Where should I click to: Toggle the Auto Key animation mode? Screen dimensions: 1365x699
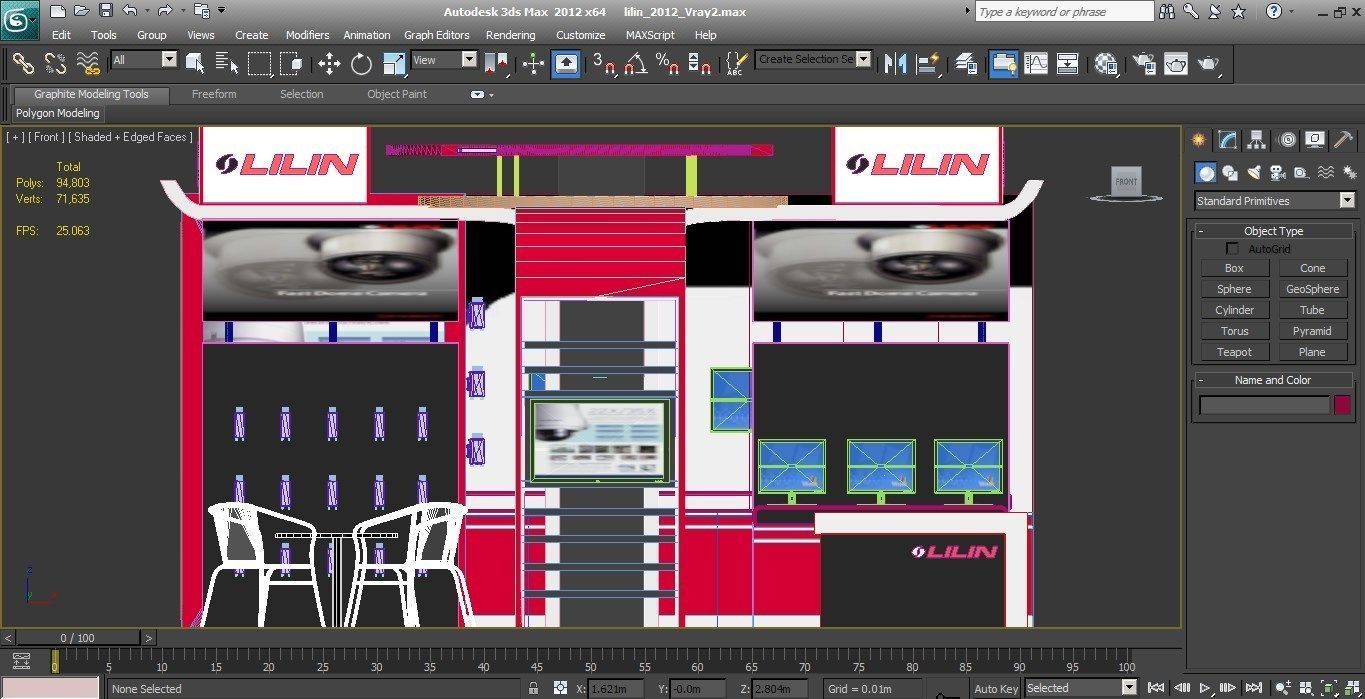click(x=995, y=688)
